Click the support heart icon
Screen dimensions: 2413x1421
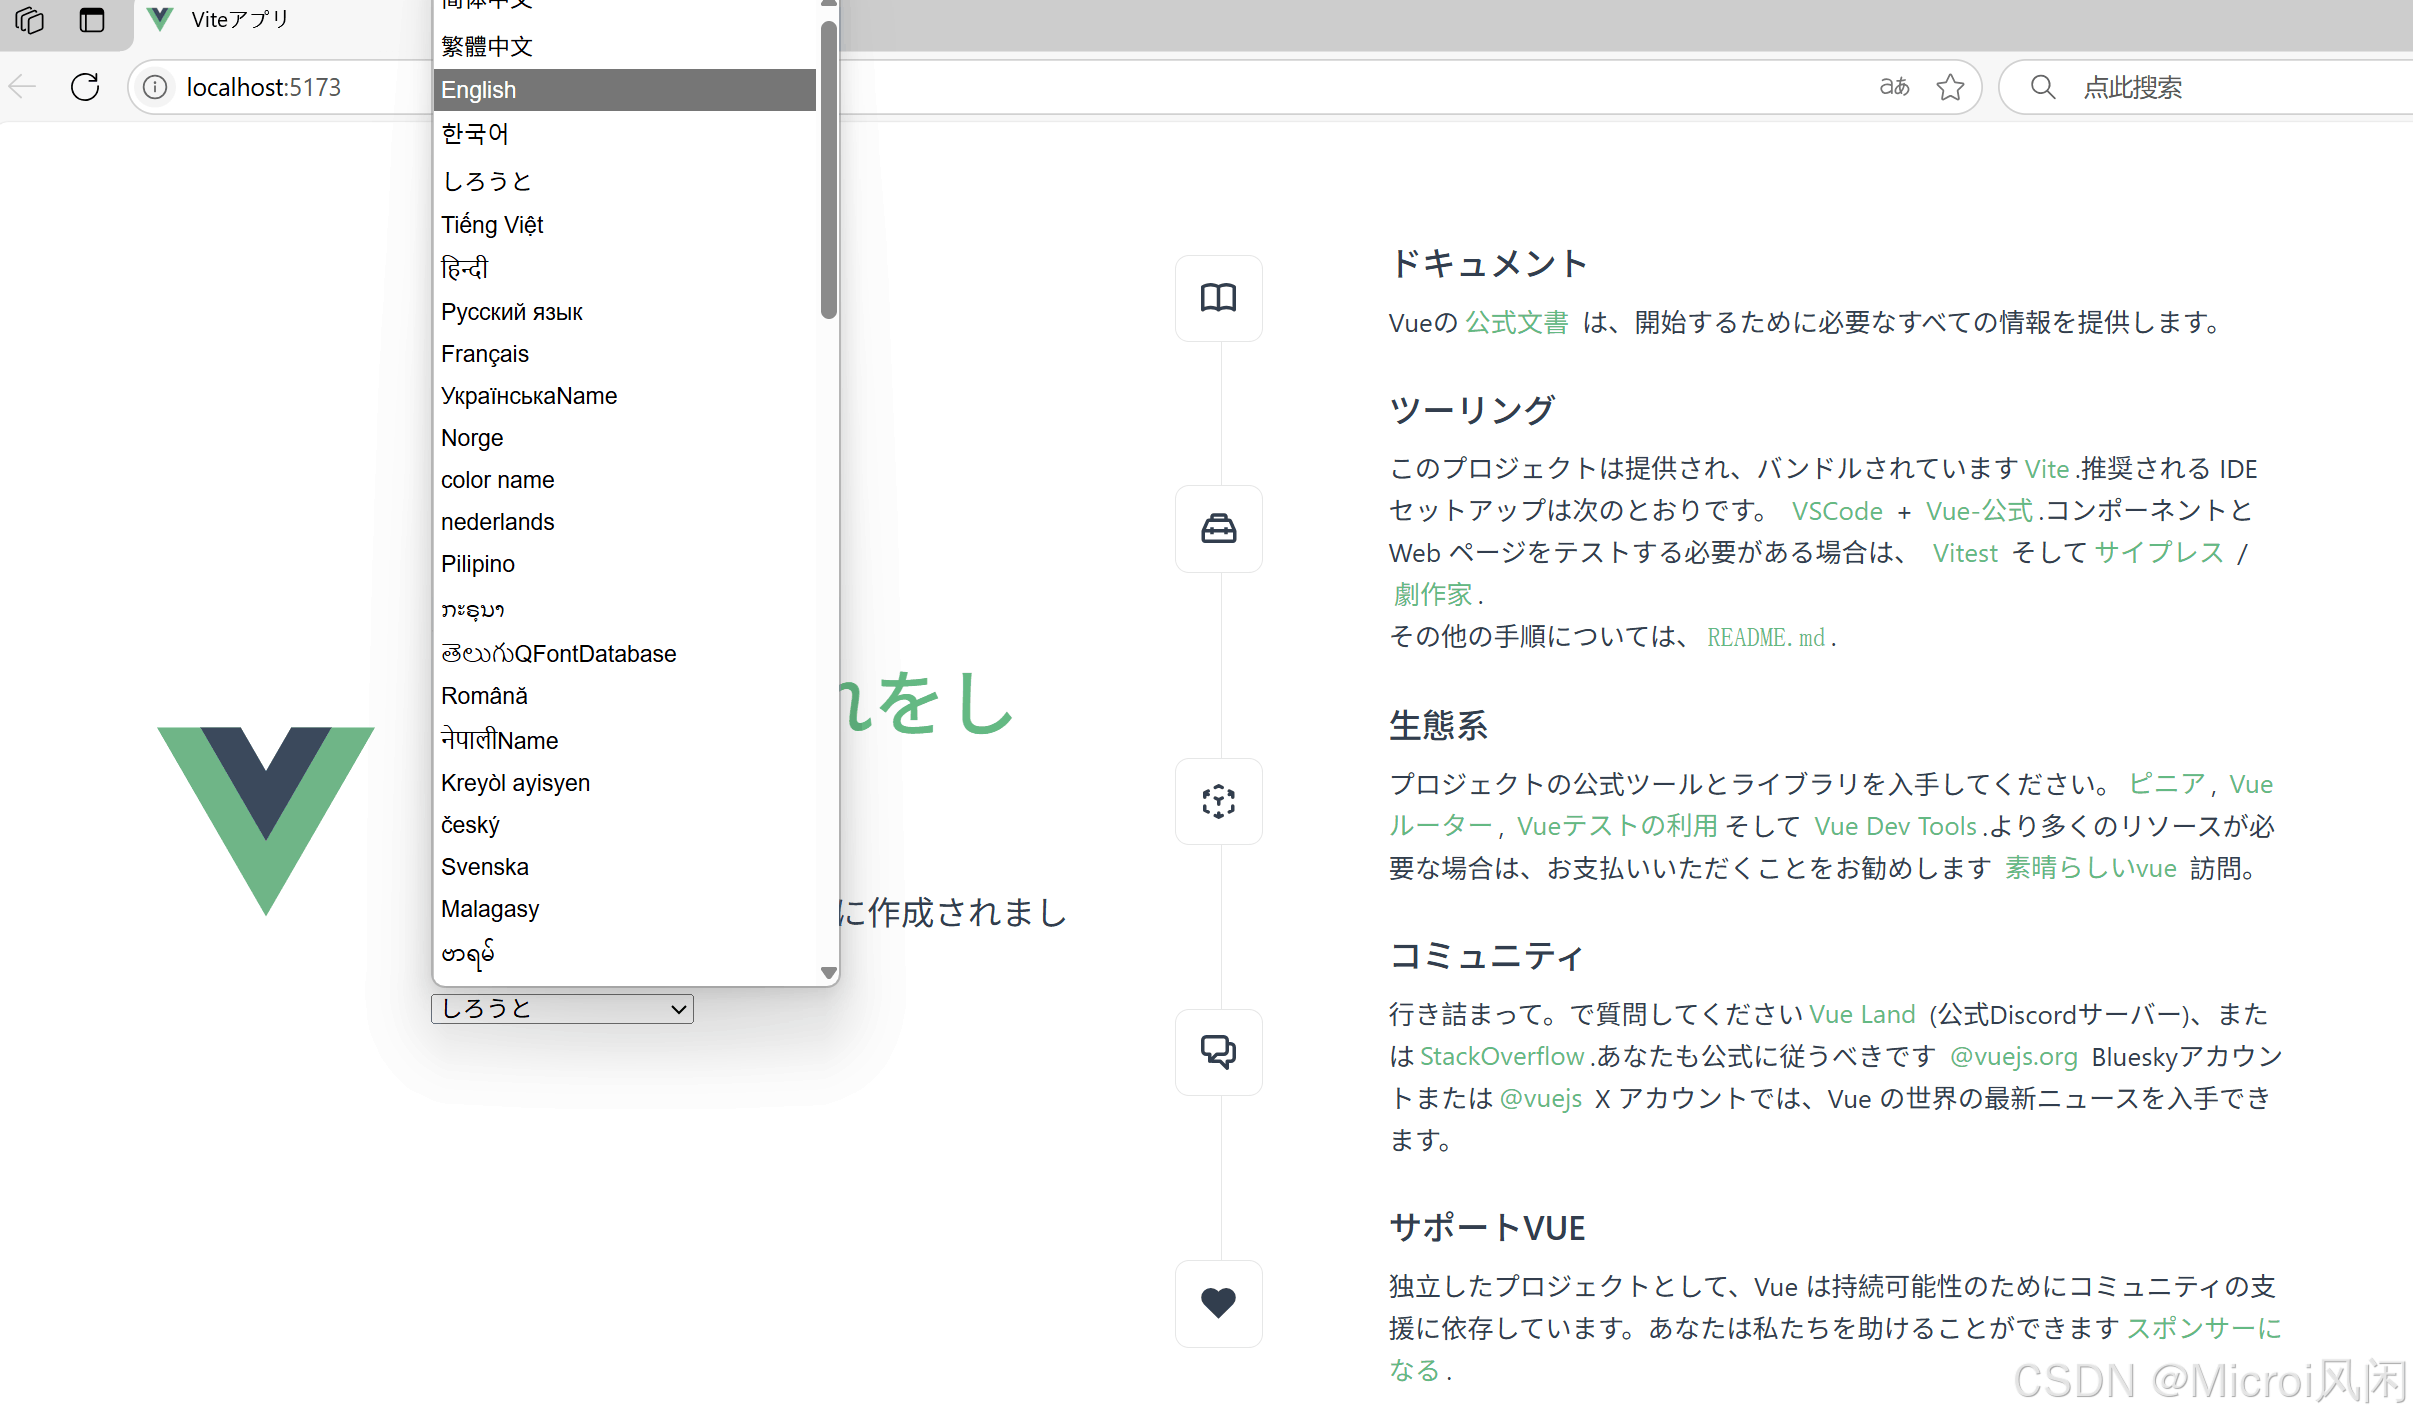(x=1218, y=1303)
